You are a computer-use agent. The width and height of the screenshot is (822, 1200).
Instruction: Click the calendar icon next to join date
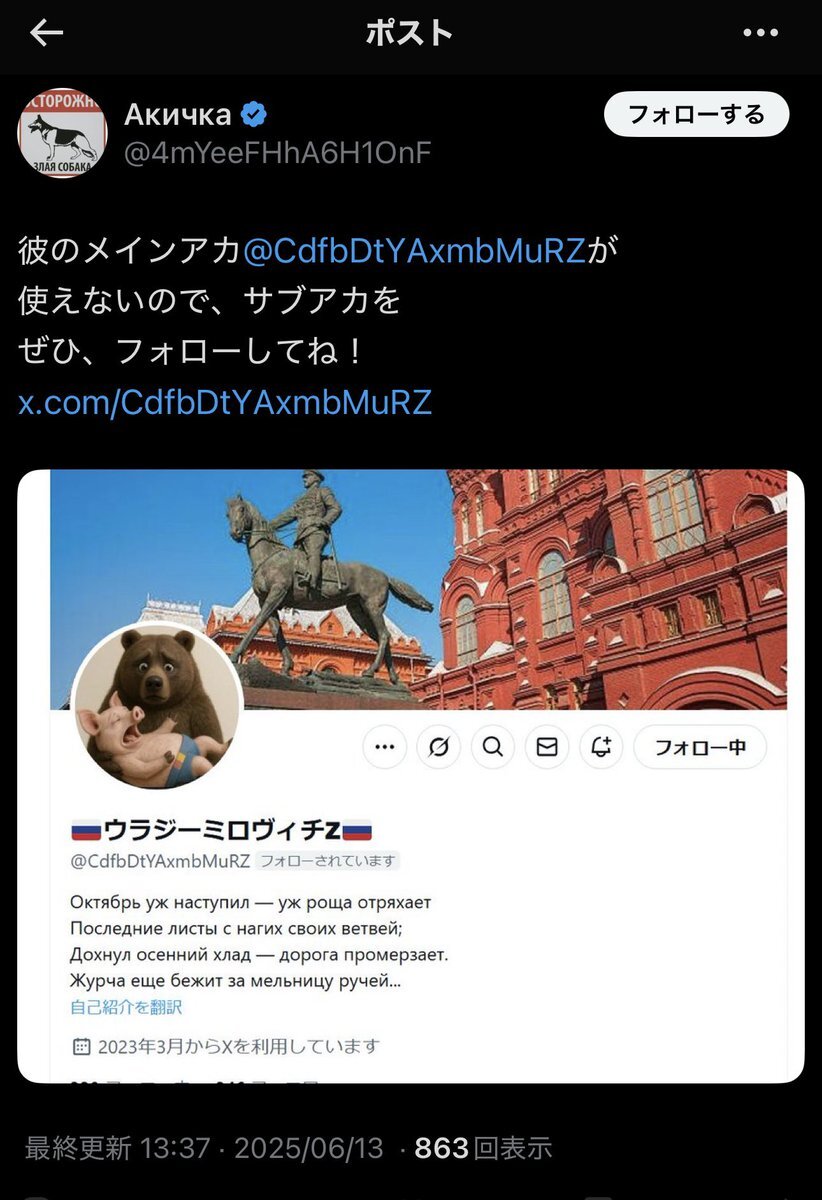tap(82, 1047)
